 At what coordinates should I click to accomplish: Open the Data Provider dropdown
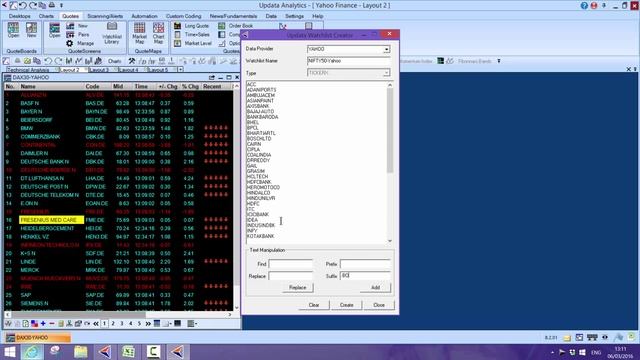386,49
